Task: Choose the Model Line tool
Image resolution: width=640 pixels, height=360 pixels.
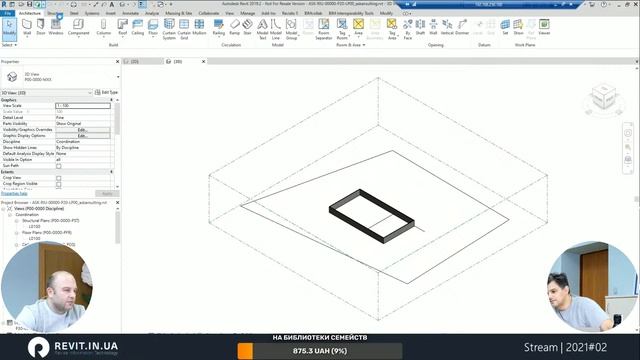Action: 276,29
